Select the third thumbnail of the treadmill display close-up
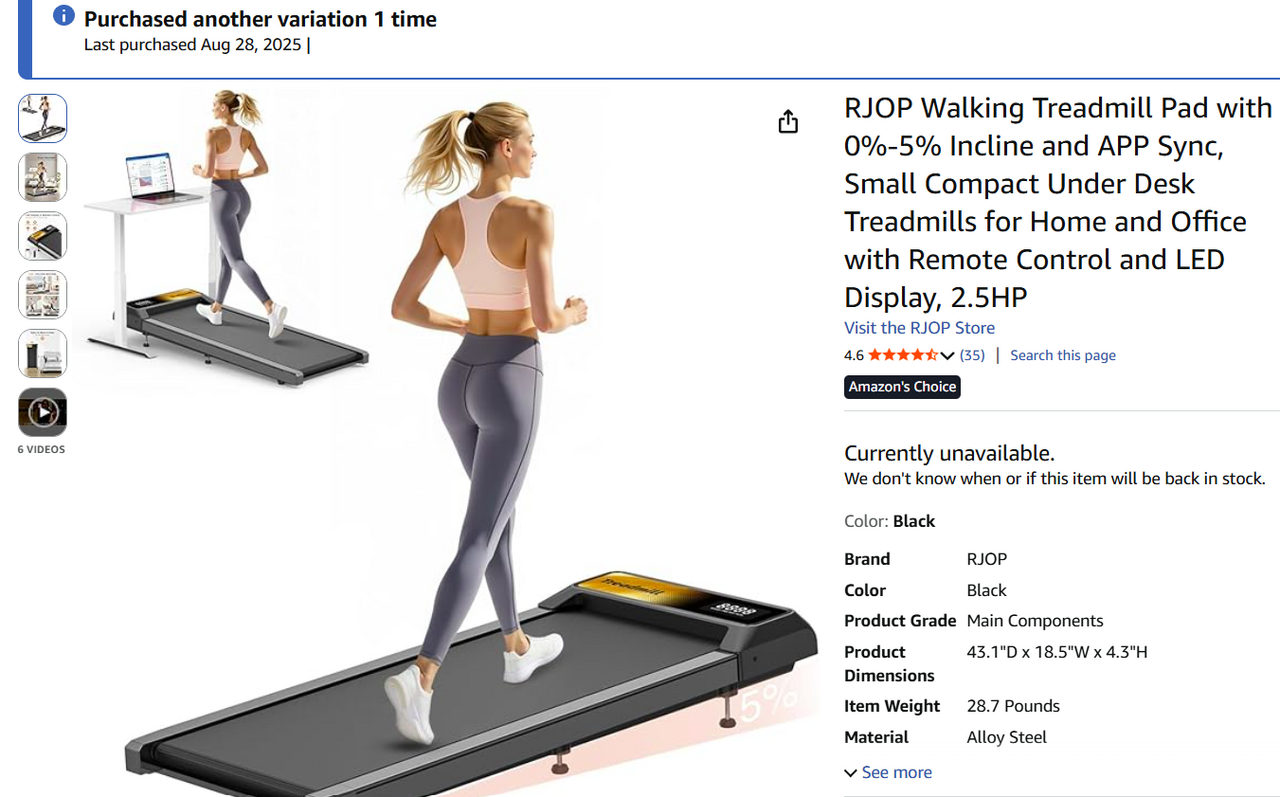 (42, 236)
